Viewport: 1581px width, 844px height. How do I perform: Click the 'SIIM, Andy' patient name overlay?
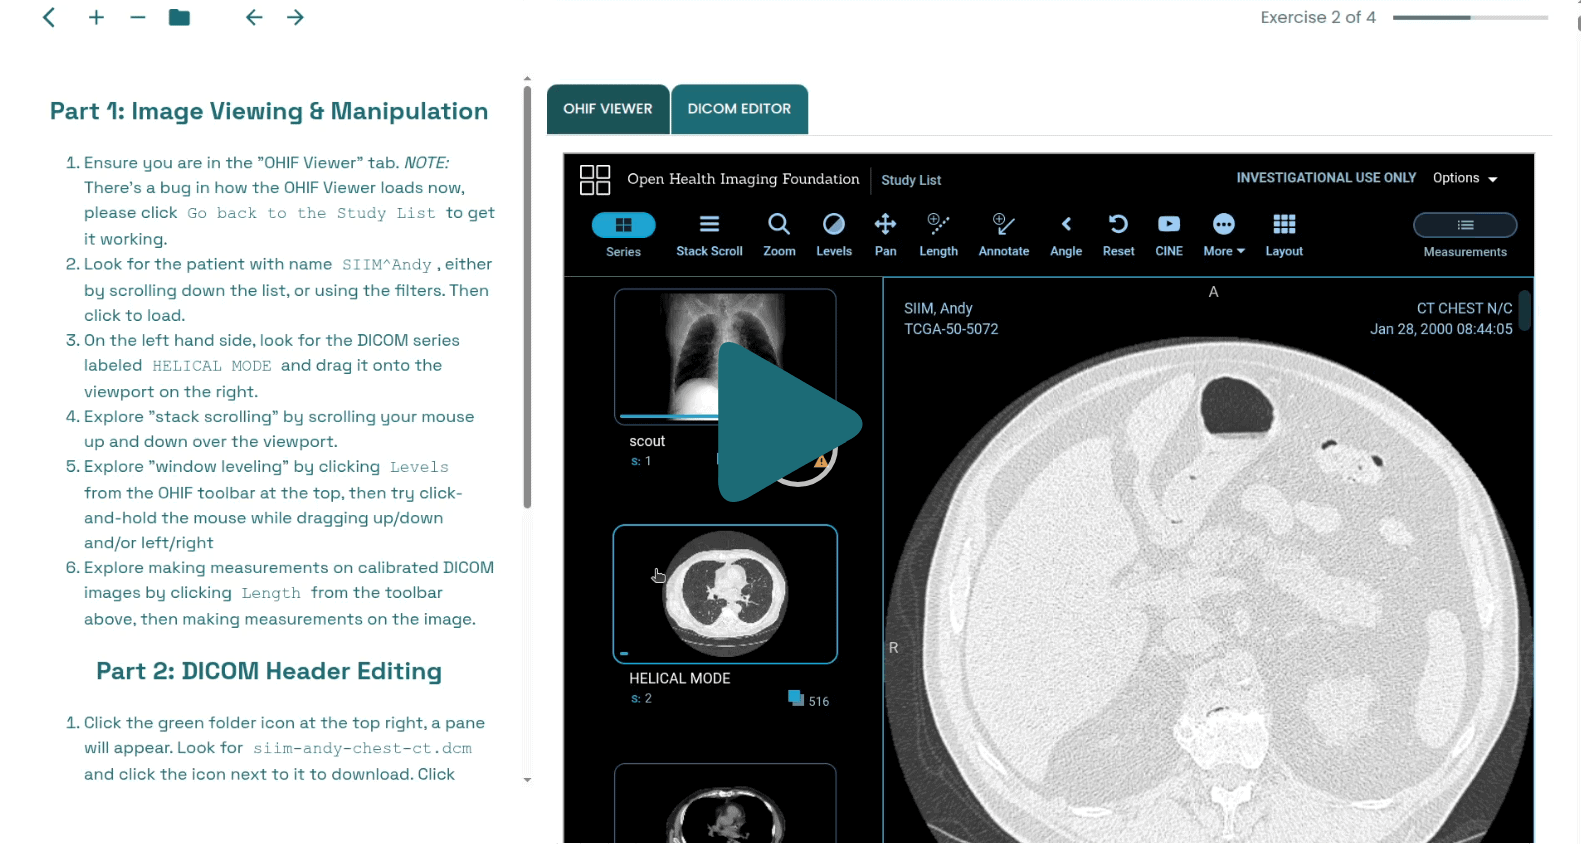point(938,308)
